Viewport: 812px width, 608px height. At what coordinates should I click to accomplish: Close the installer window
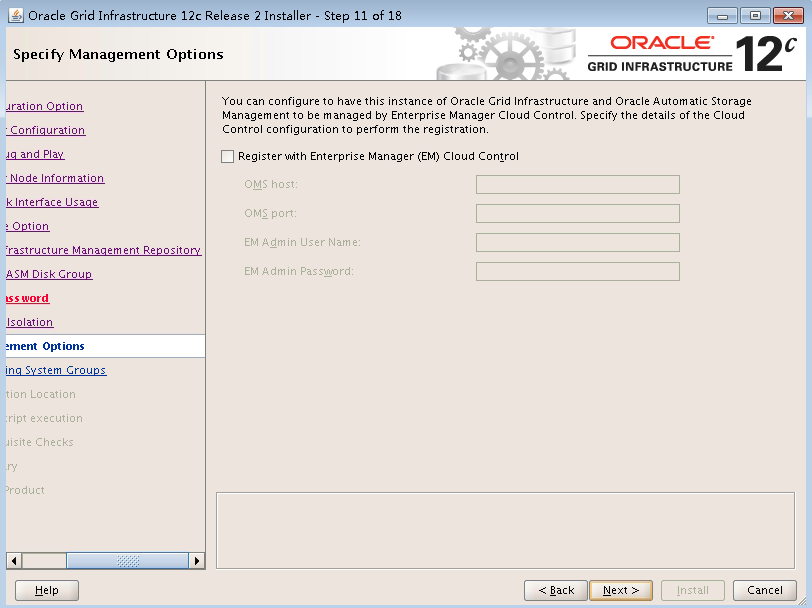[x=788, y=16]
